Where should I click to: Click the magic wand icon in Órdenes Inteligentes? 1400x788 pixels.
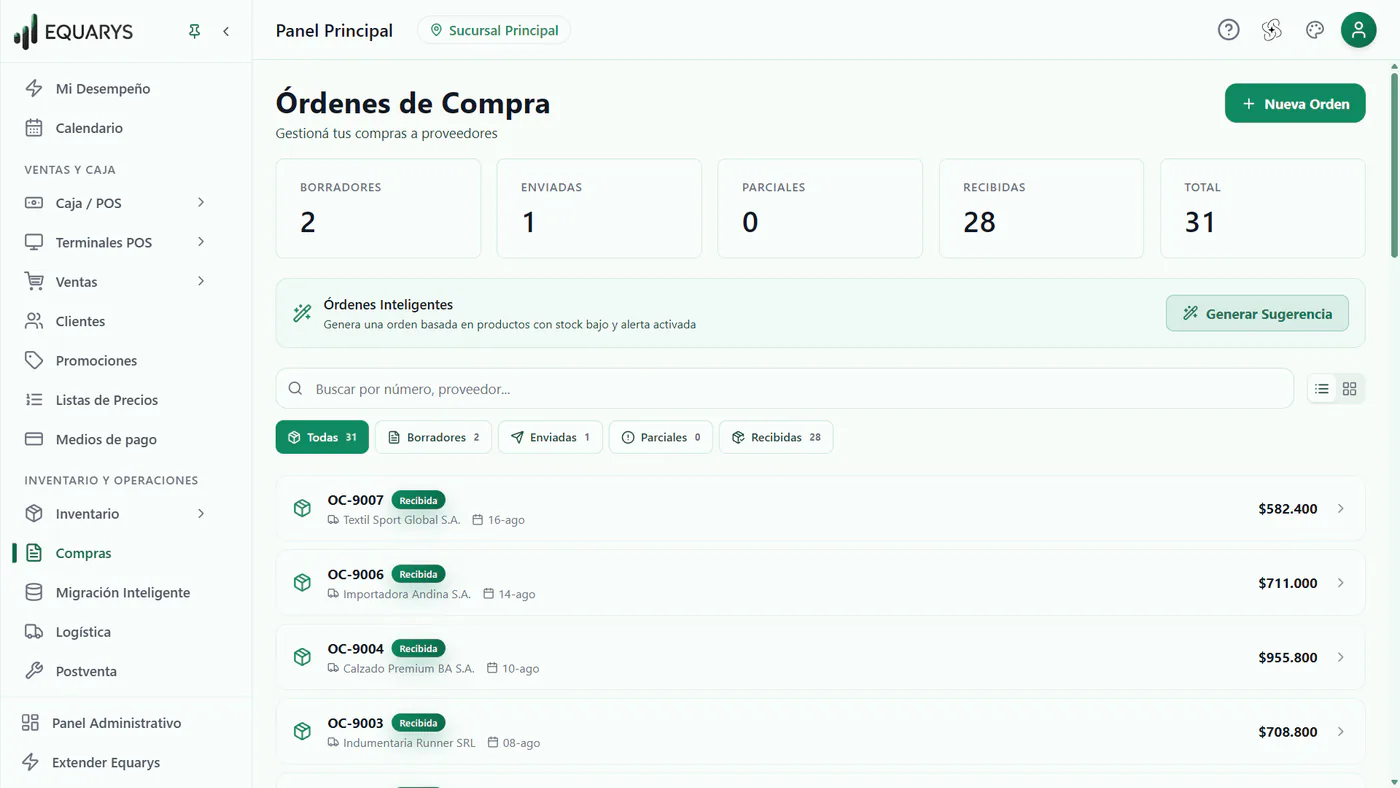click(302, 313)
